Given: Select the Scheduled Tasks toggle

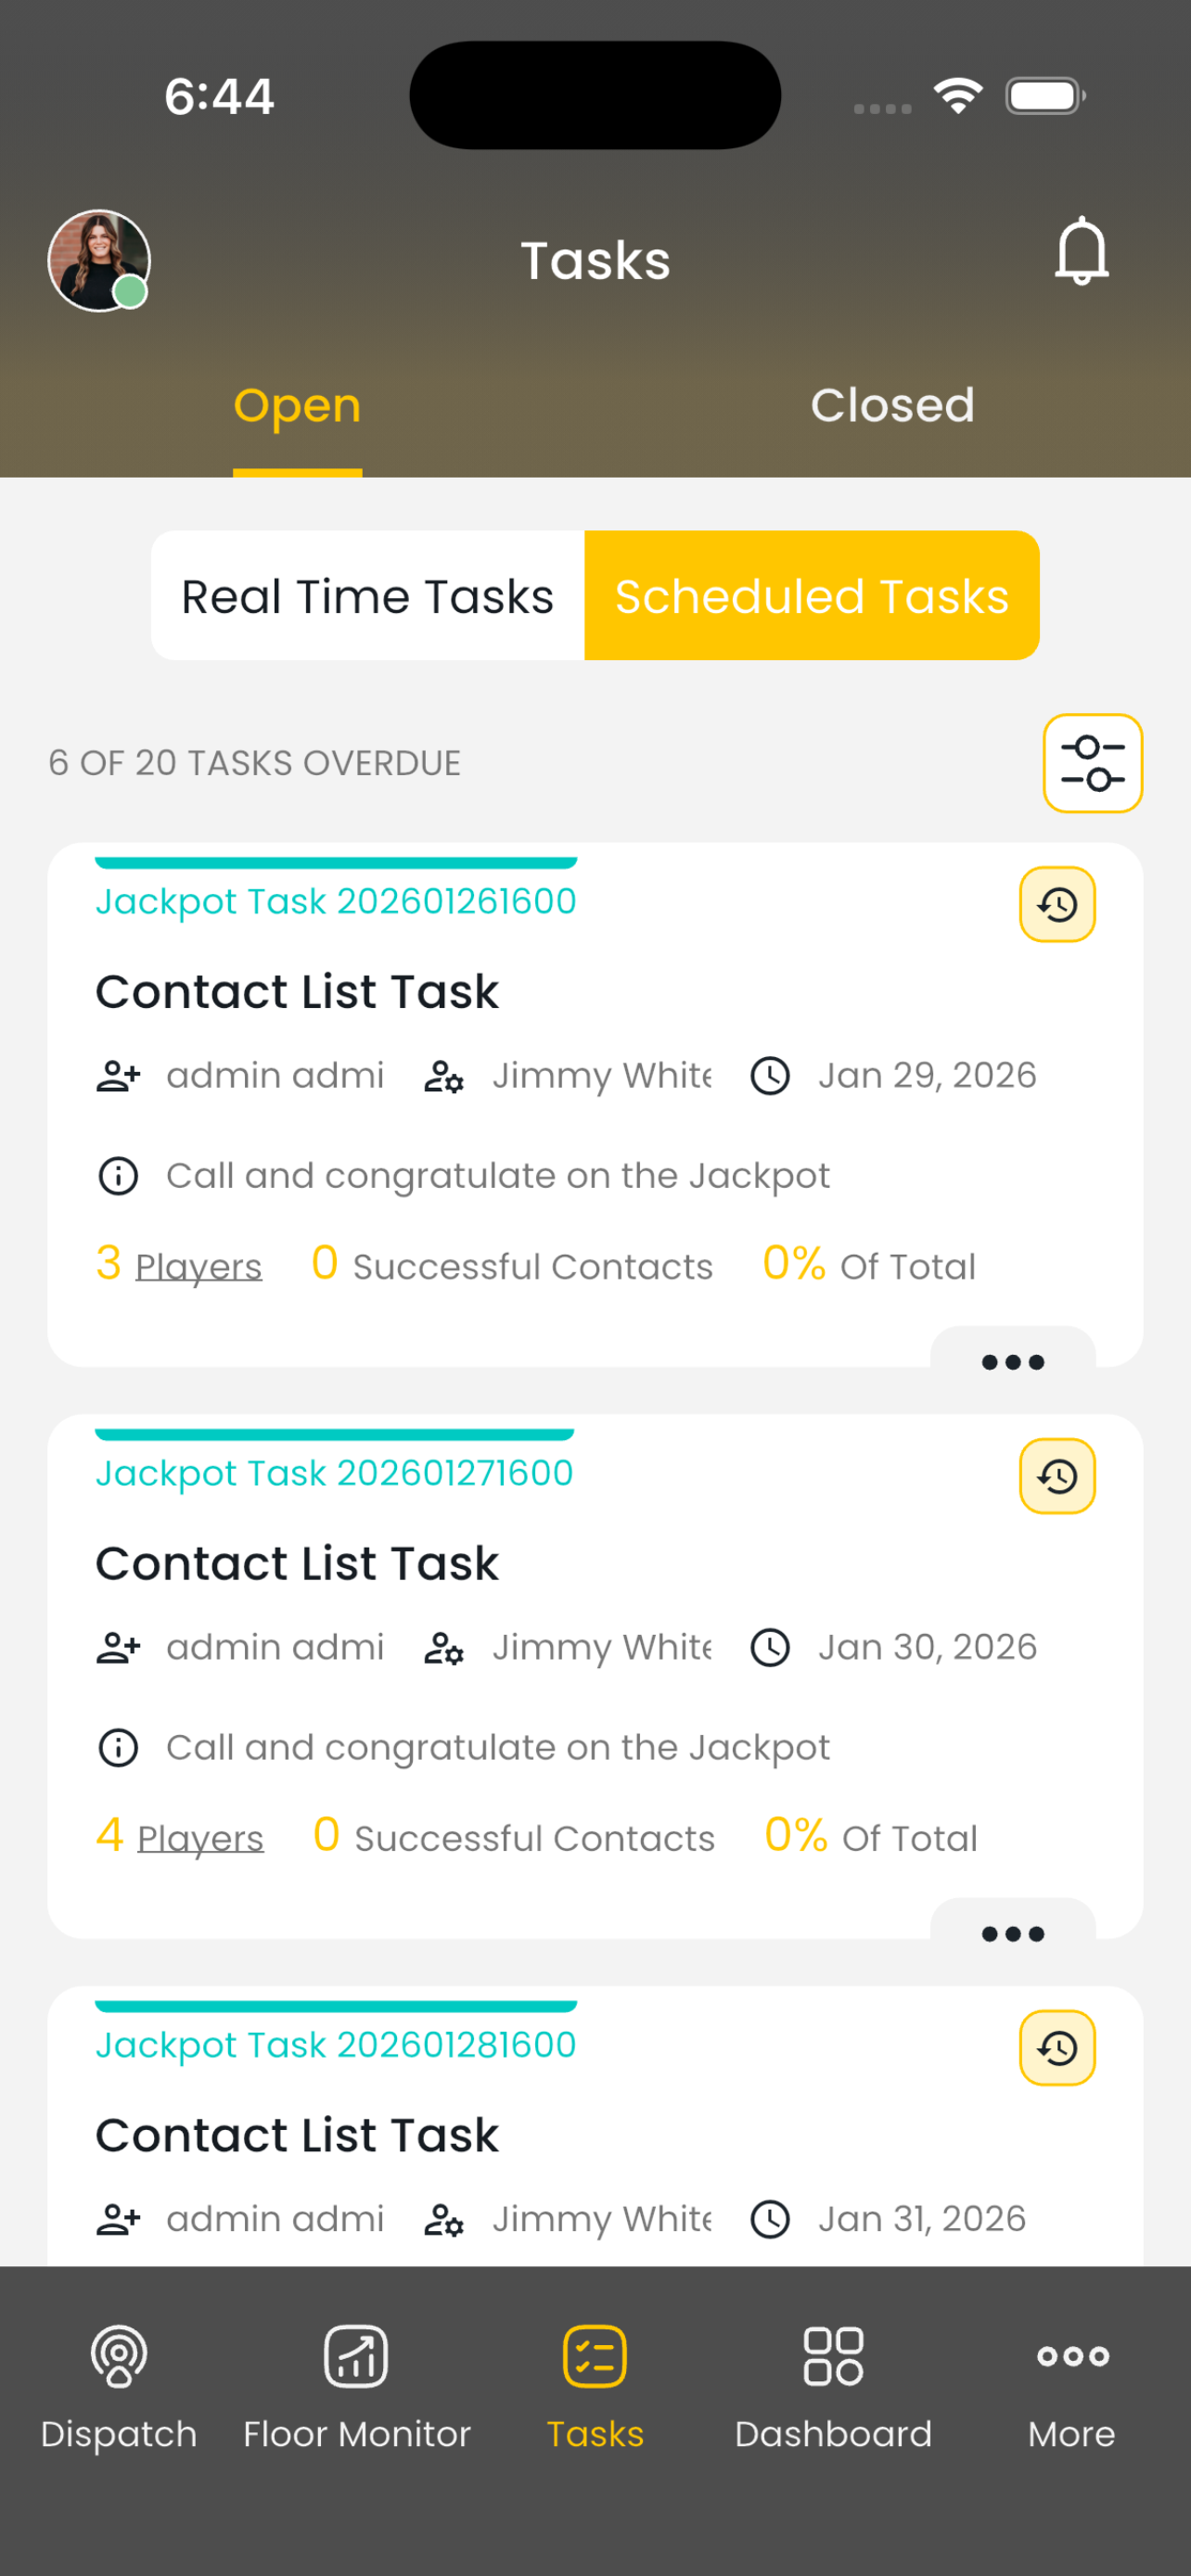Looking at the screenshot, I should click(812, 596).
